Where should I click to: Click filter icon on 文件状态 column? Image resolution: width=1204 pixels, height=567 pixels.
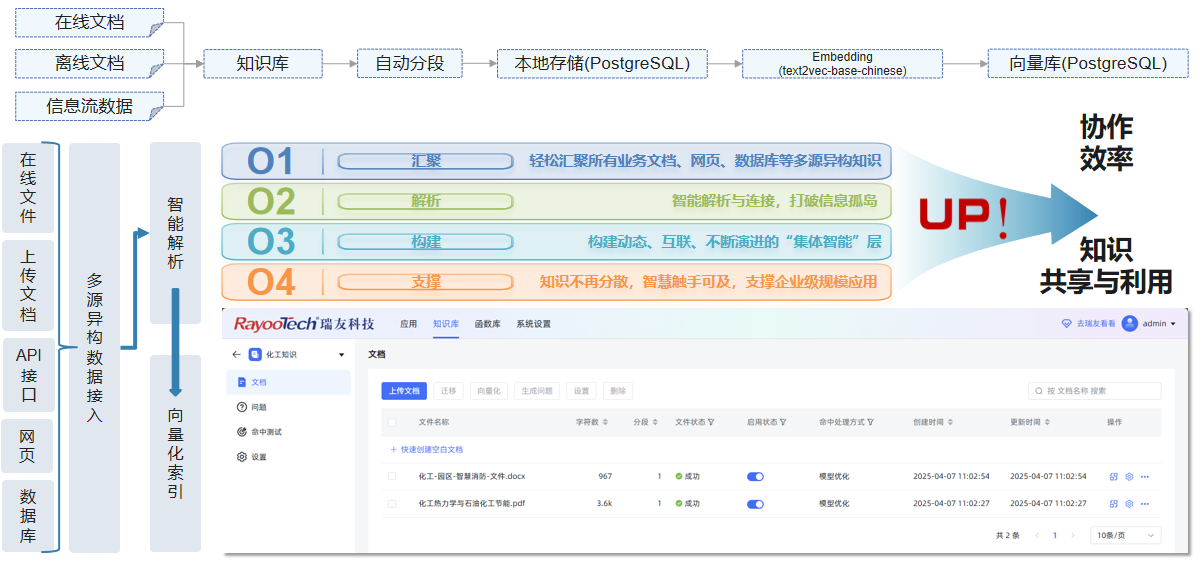(711, 422)
